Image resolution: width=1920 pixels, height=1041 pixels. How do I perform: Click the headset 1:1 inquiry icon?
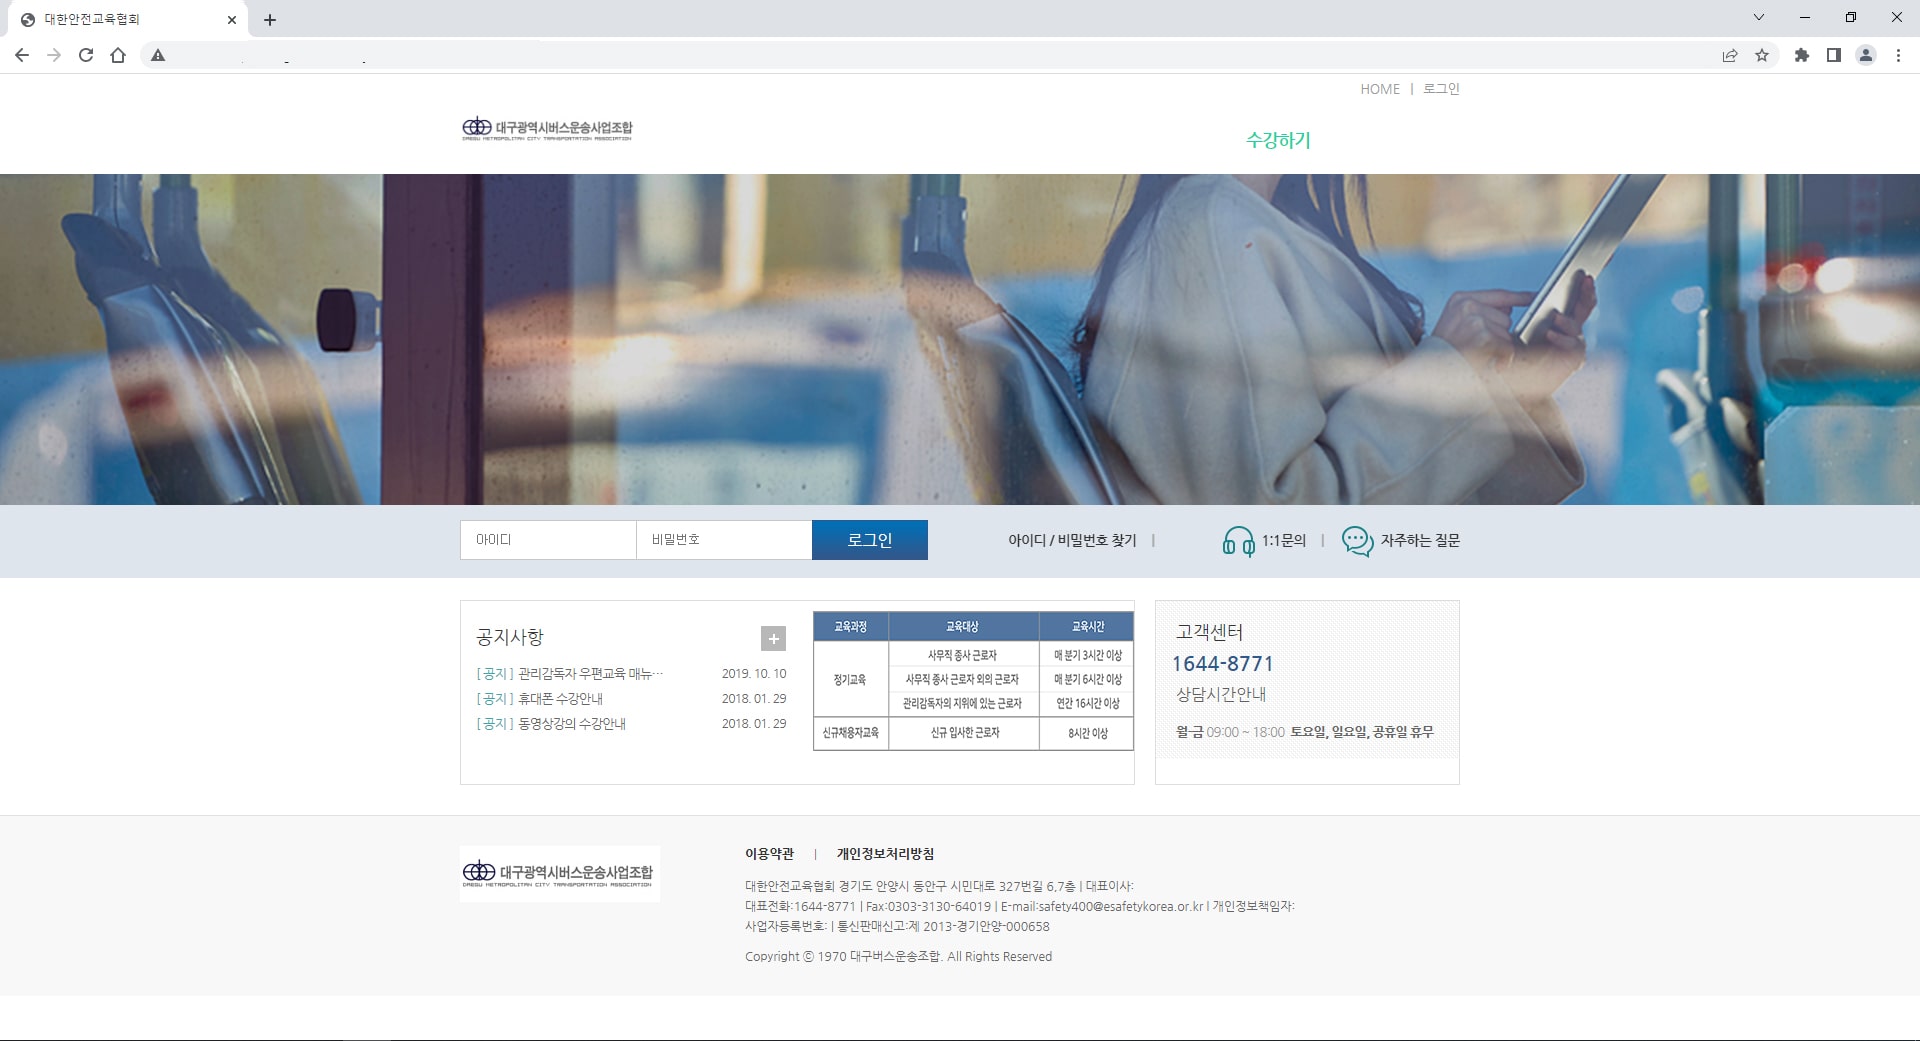[x=1238, y=541]
